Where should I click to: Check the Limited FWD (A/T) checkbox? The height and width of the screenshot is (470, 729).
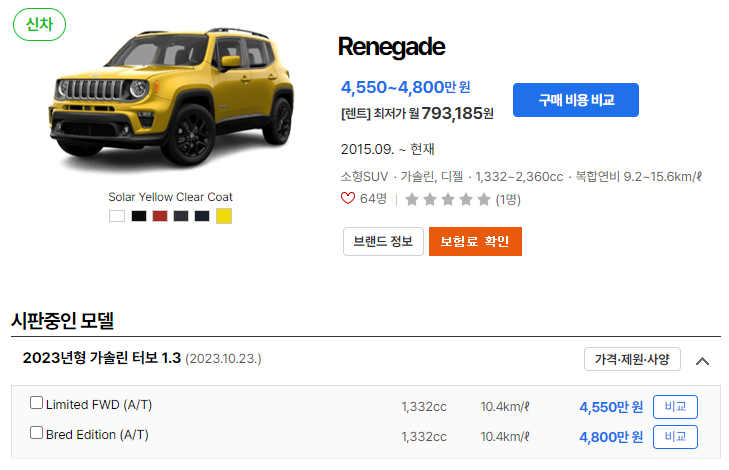[x=36, y=403]
